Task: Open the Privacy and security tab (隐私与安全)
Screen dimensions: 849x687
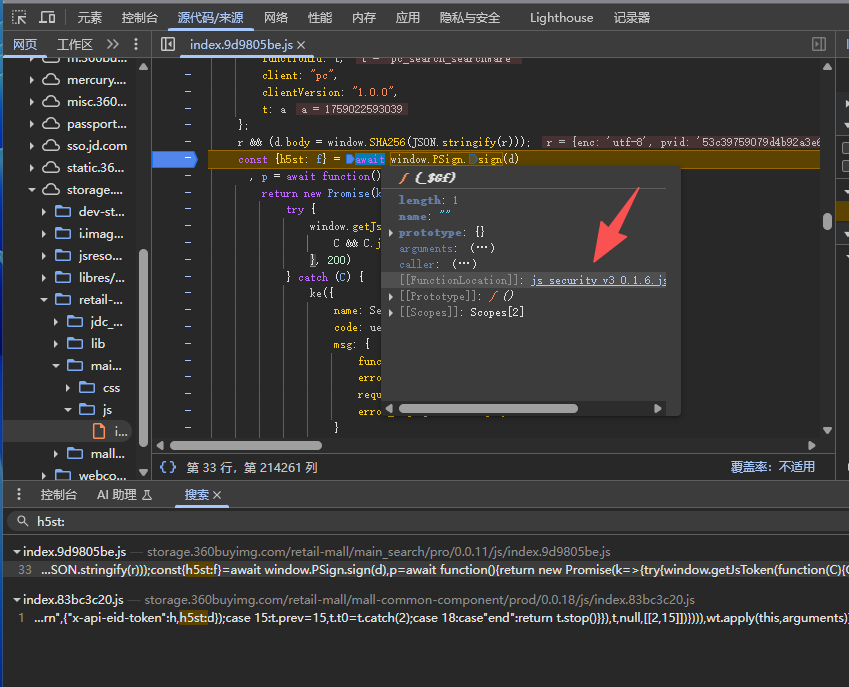Action: [470, 18]
